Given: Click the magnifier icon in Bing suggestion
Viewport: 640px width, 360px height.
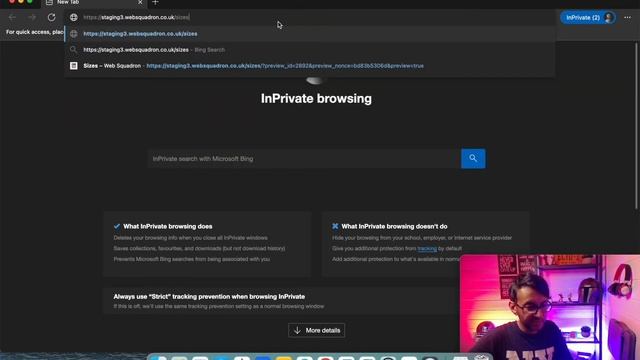Looking at the screenshot, I should coord(73,50).
